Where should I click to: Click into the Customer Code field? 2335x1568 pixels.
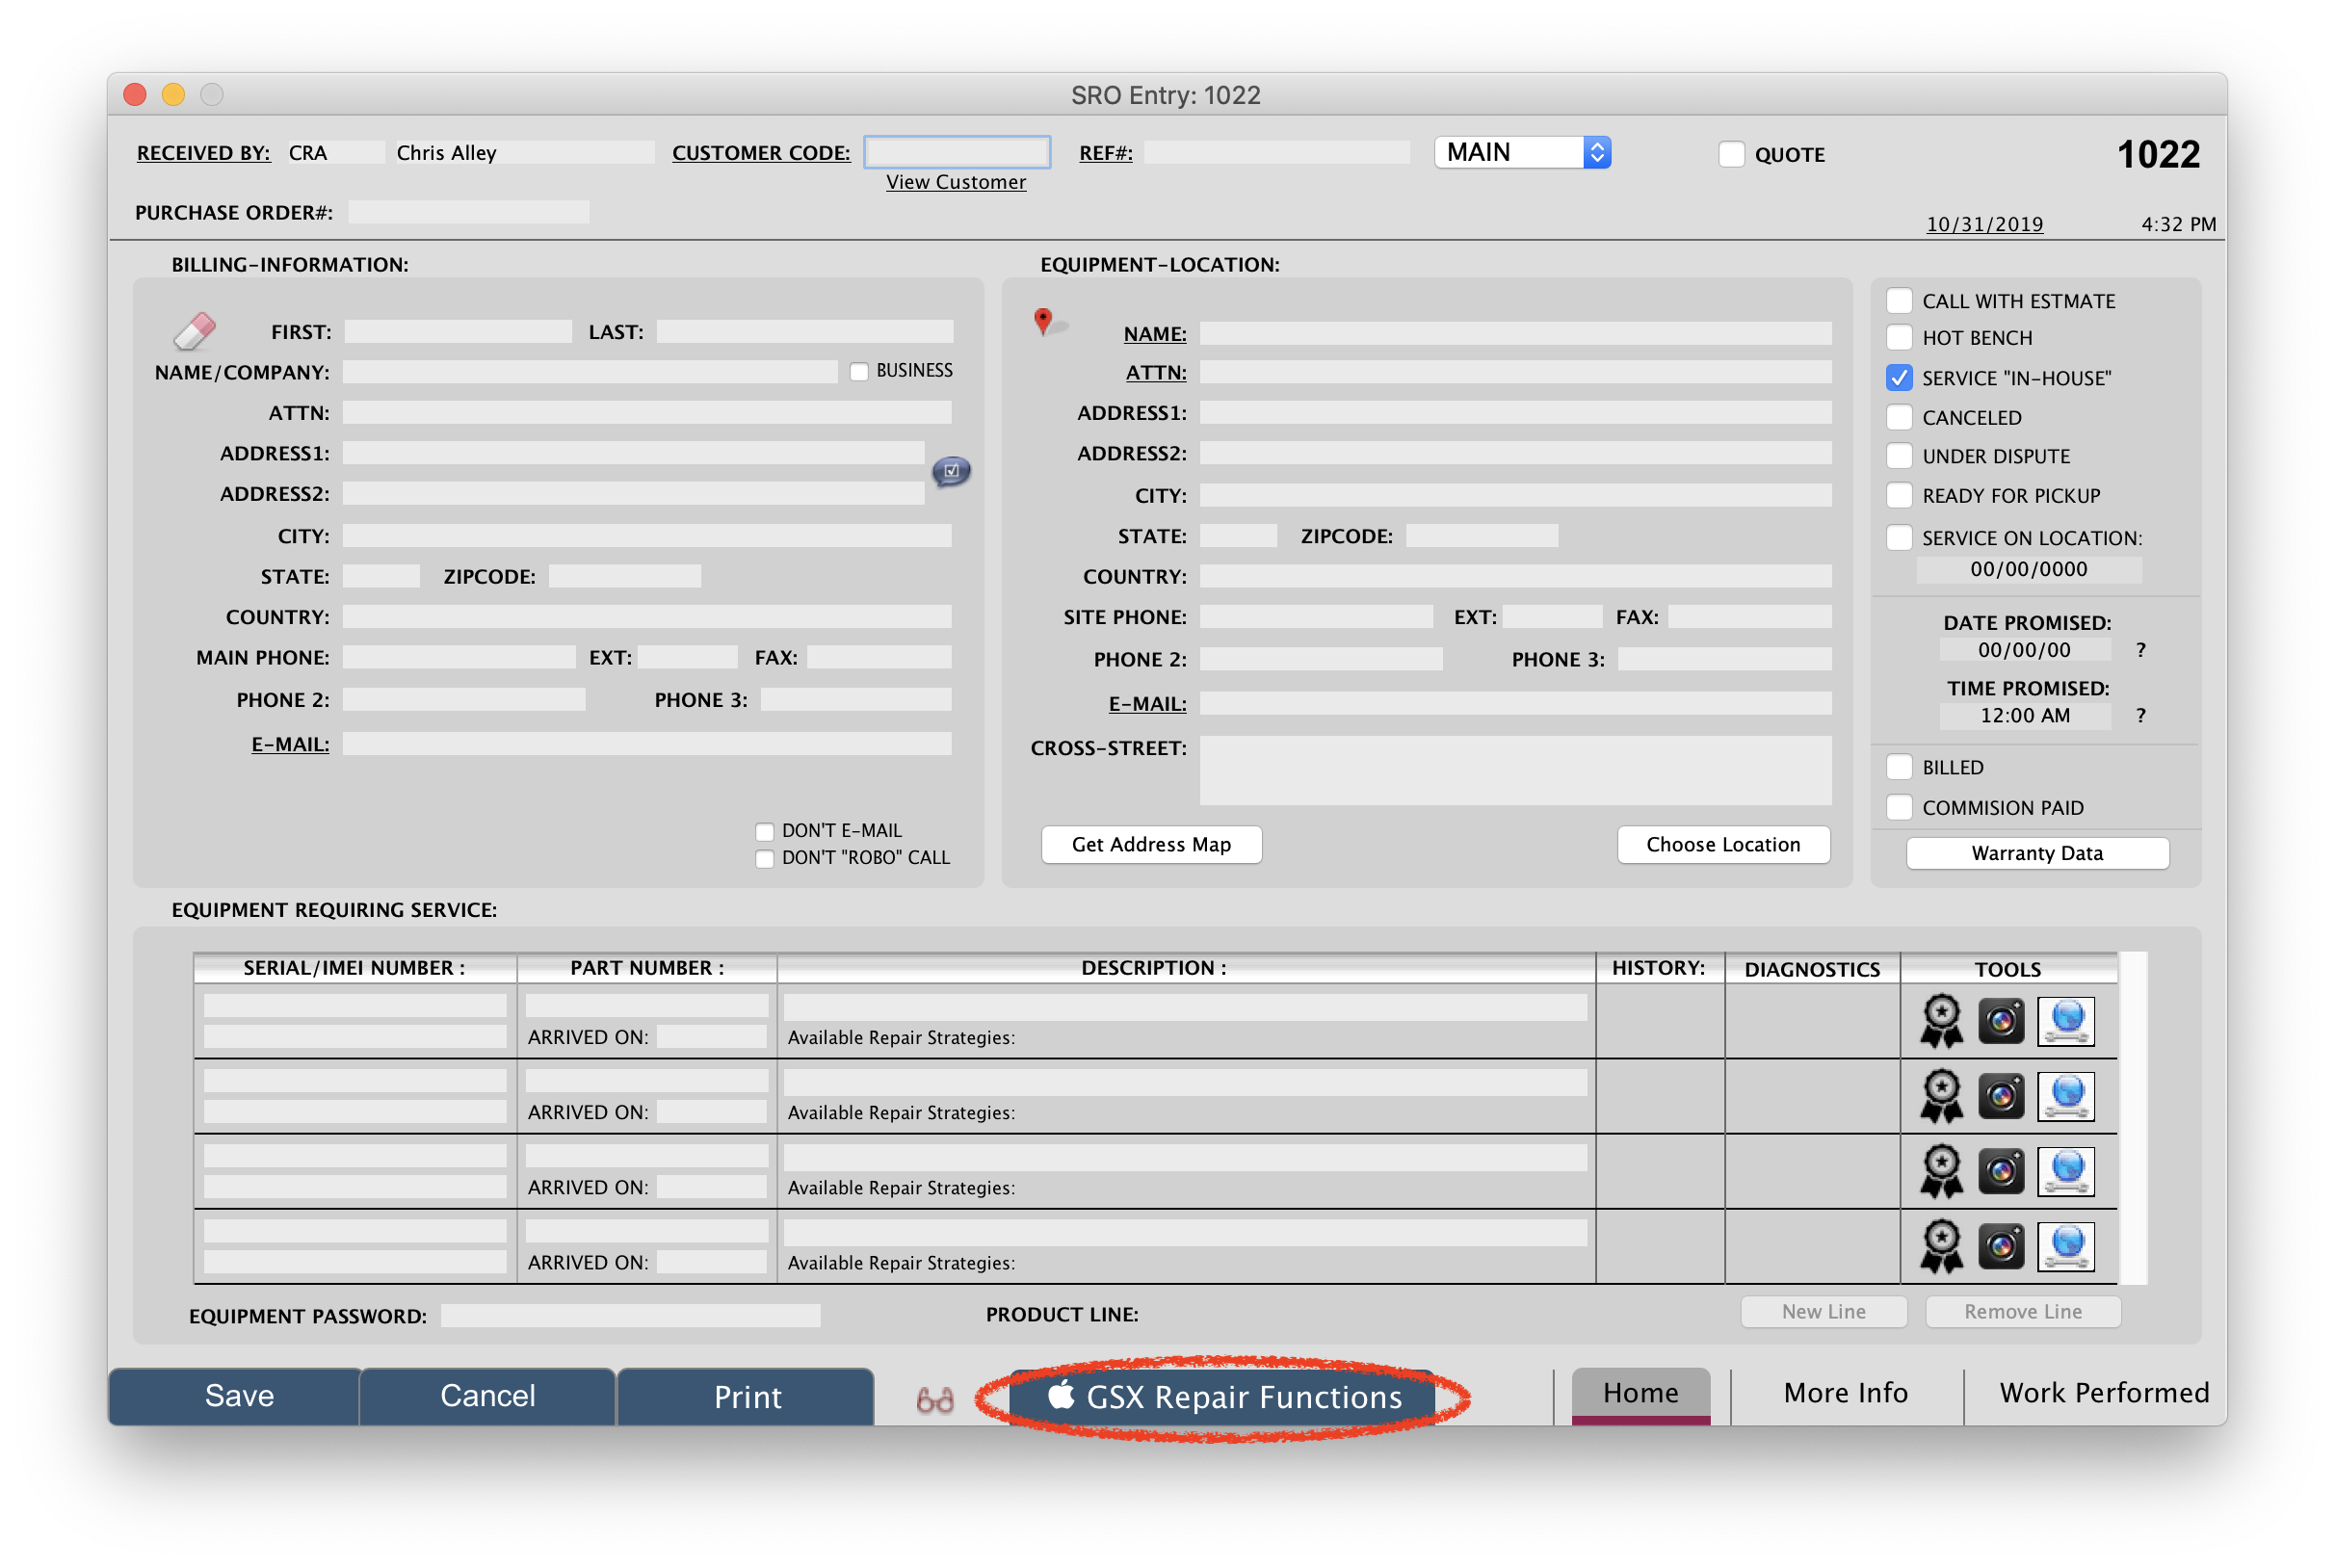[956, 152]
